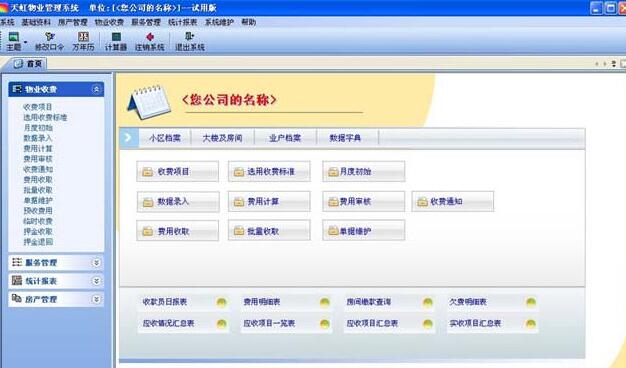The height and width of the screenshot is (368, 626).
Task: Select 选用收费标准 in the left sidebar list
Action: (45, 117)
